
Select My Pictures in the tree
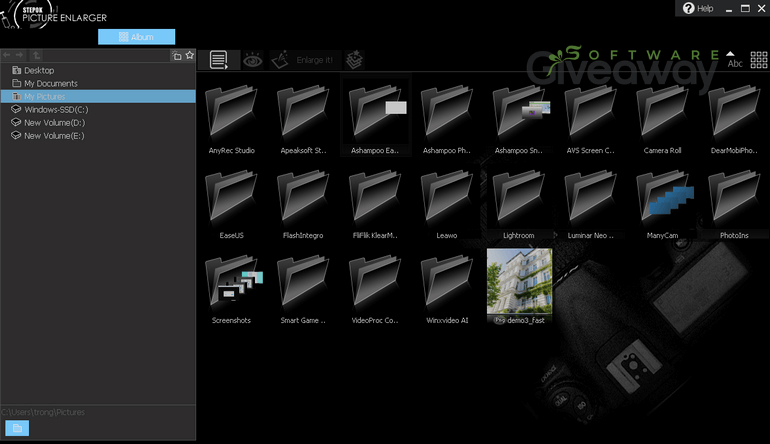click(98, 96)
